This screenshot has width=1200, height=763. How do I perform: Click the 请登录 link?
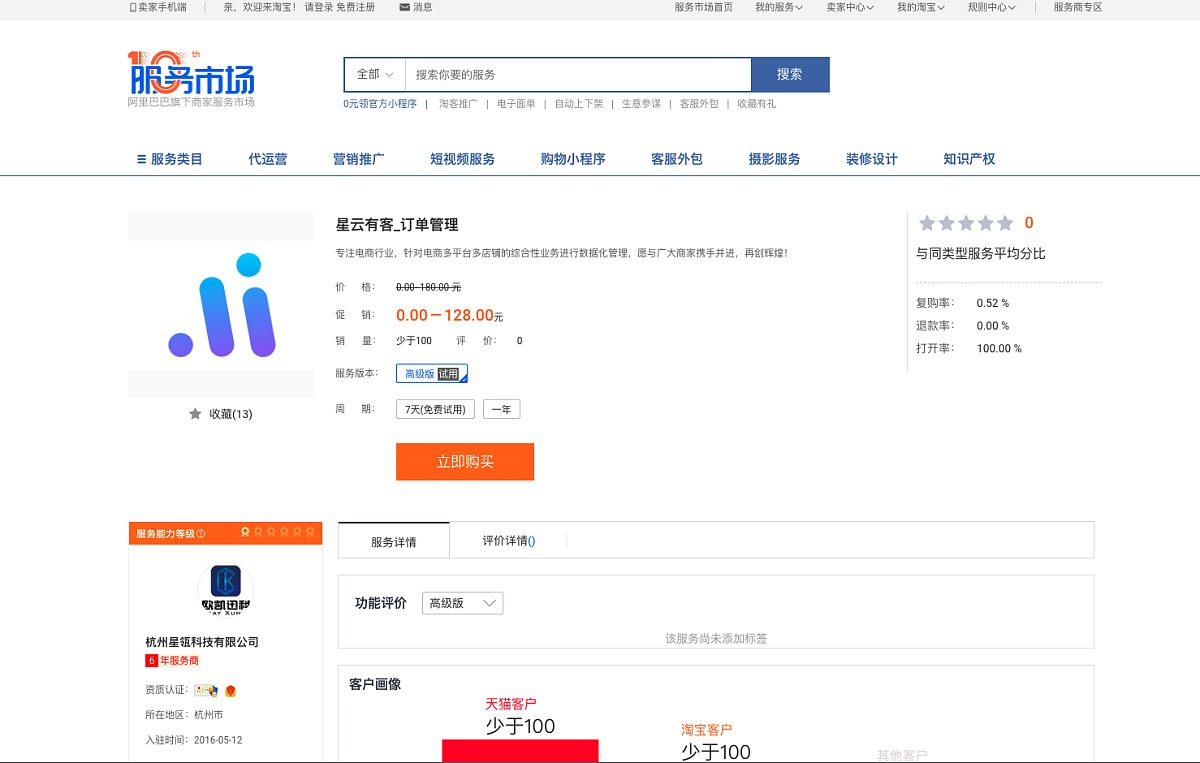point(319,7)
